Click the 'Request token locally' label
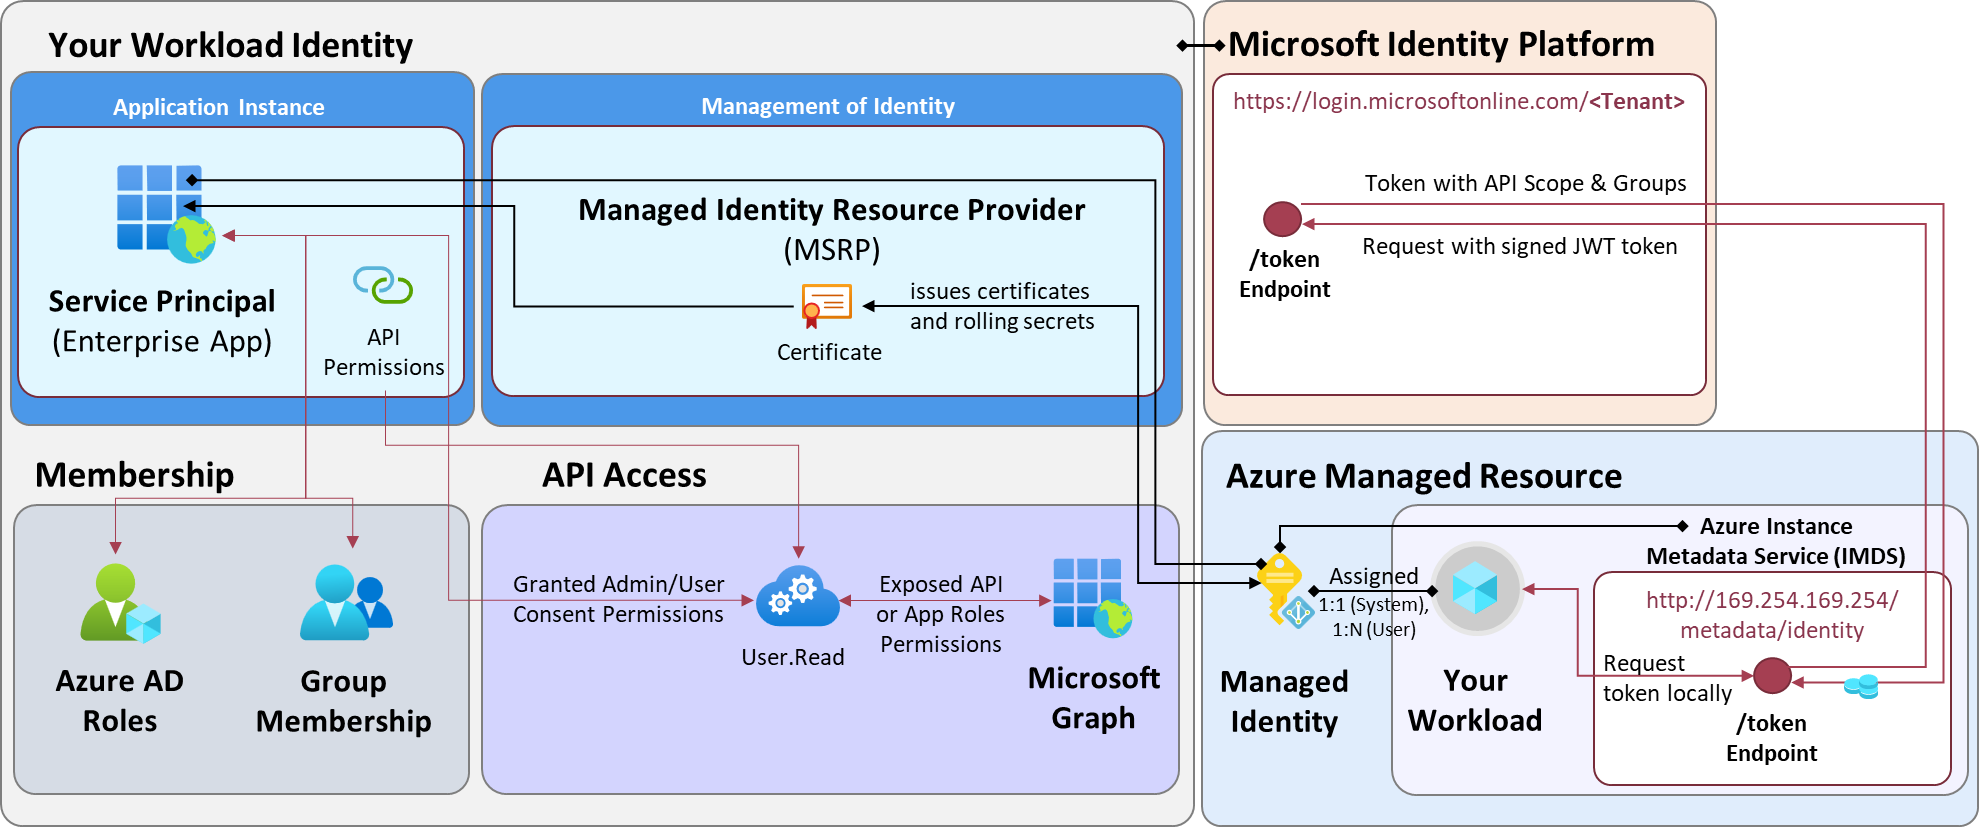 (1667, 678)
